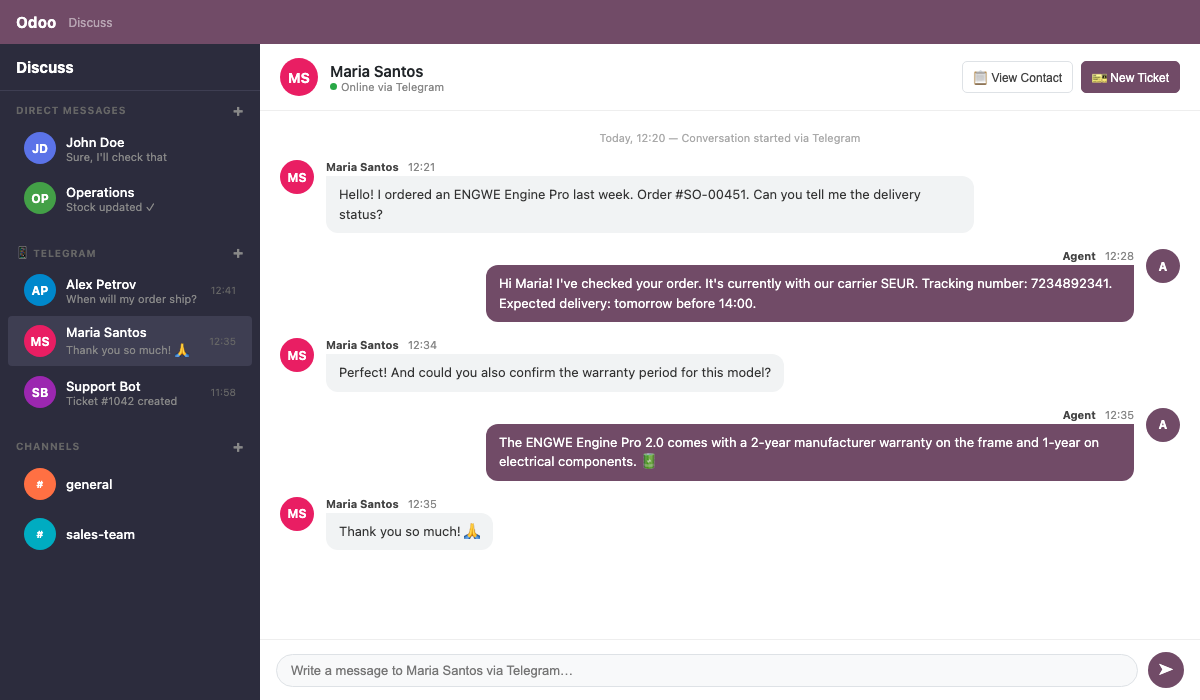Click the Support Bot avatar

(39, 392)
